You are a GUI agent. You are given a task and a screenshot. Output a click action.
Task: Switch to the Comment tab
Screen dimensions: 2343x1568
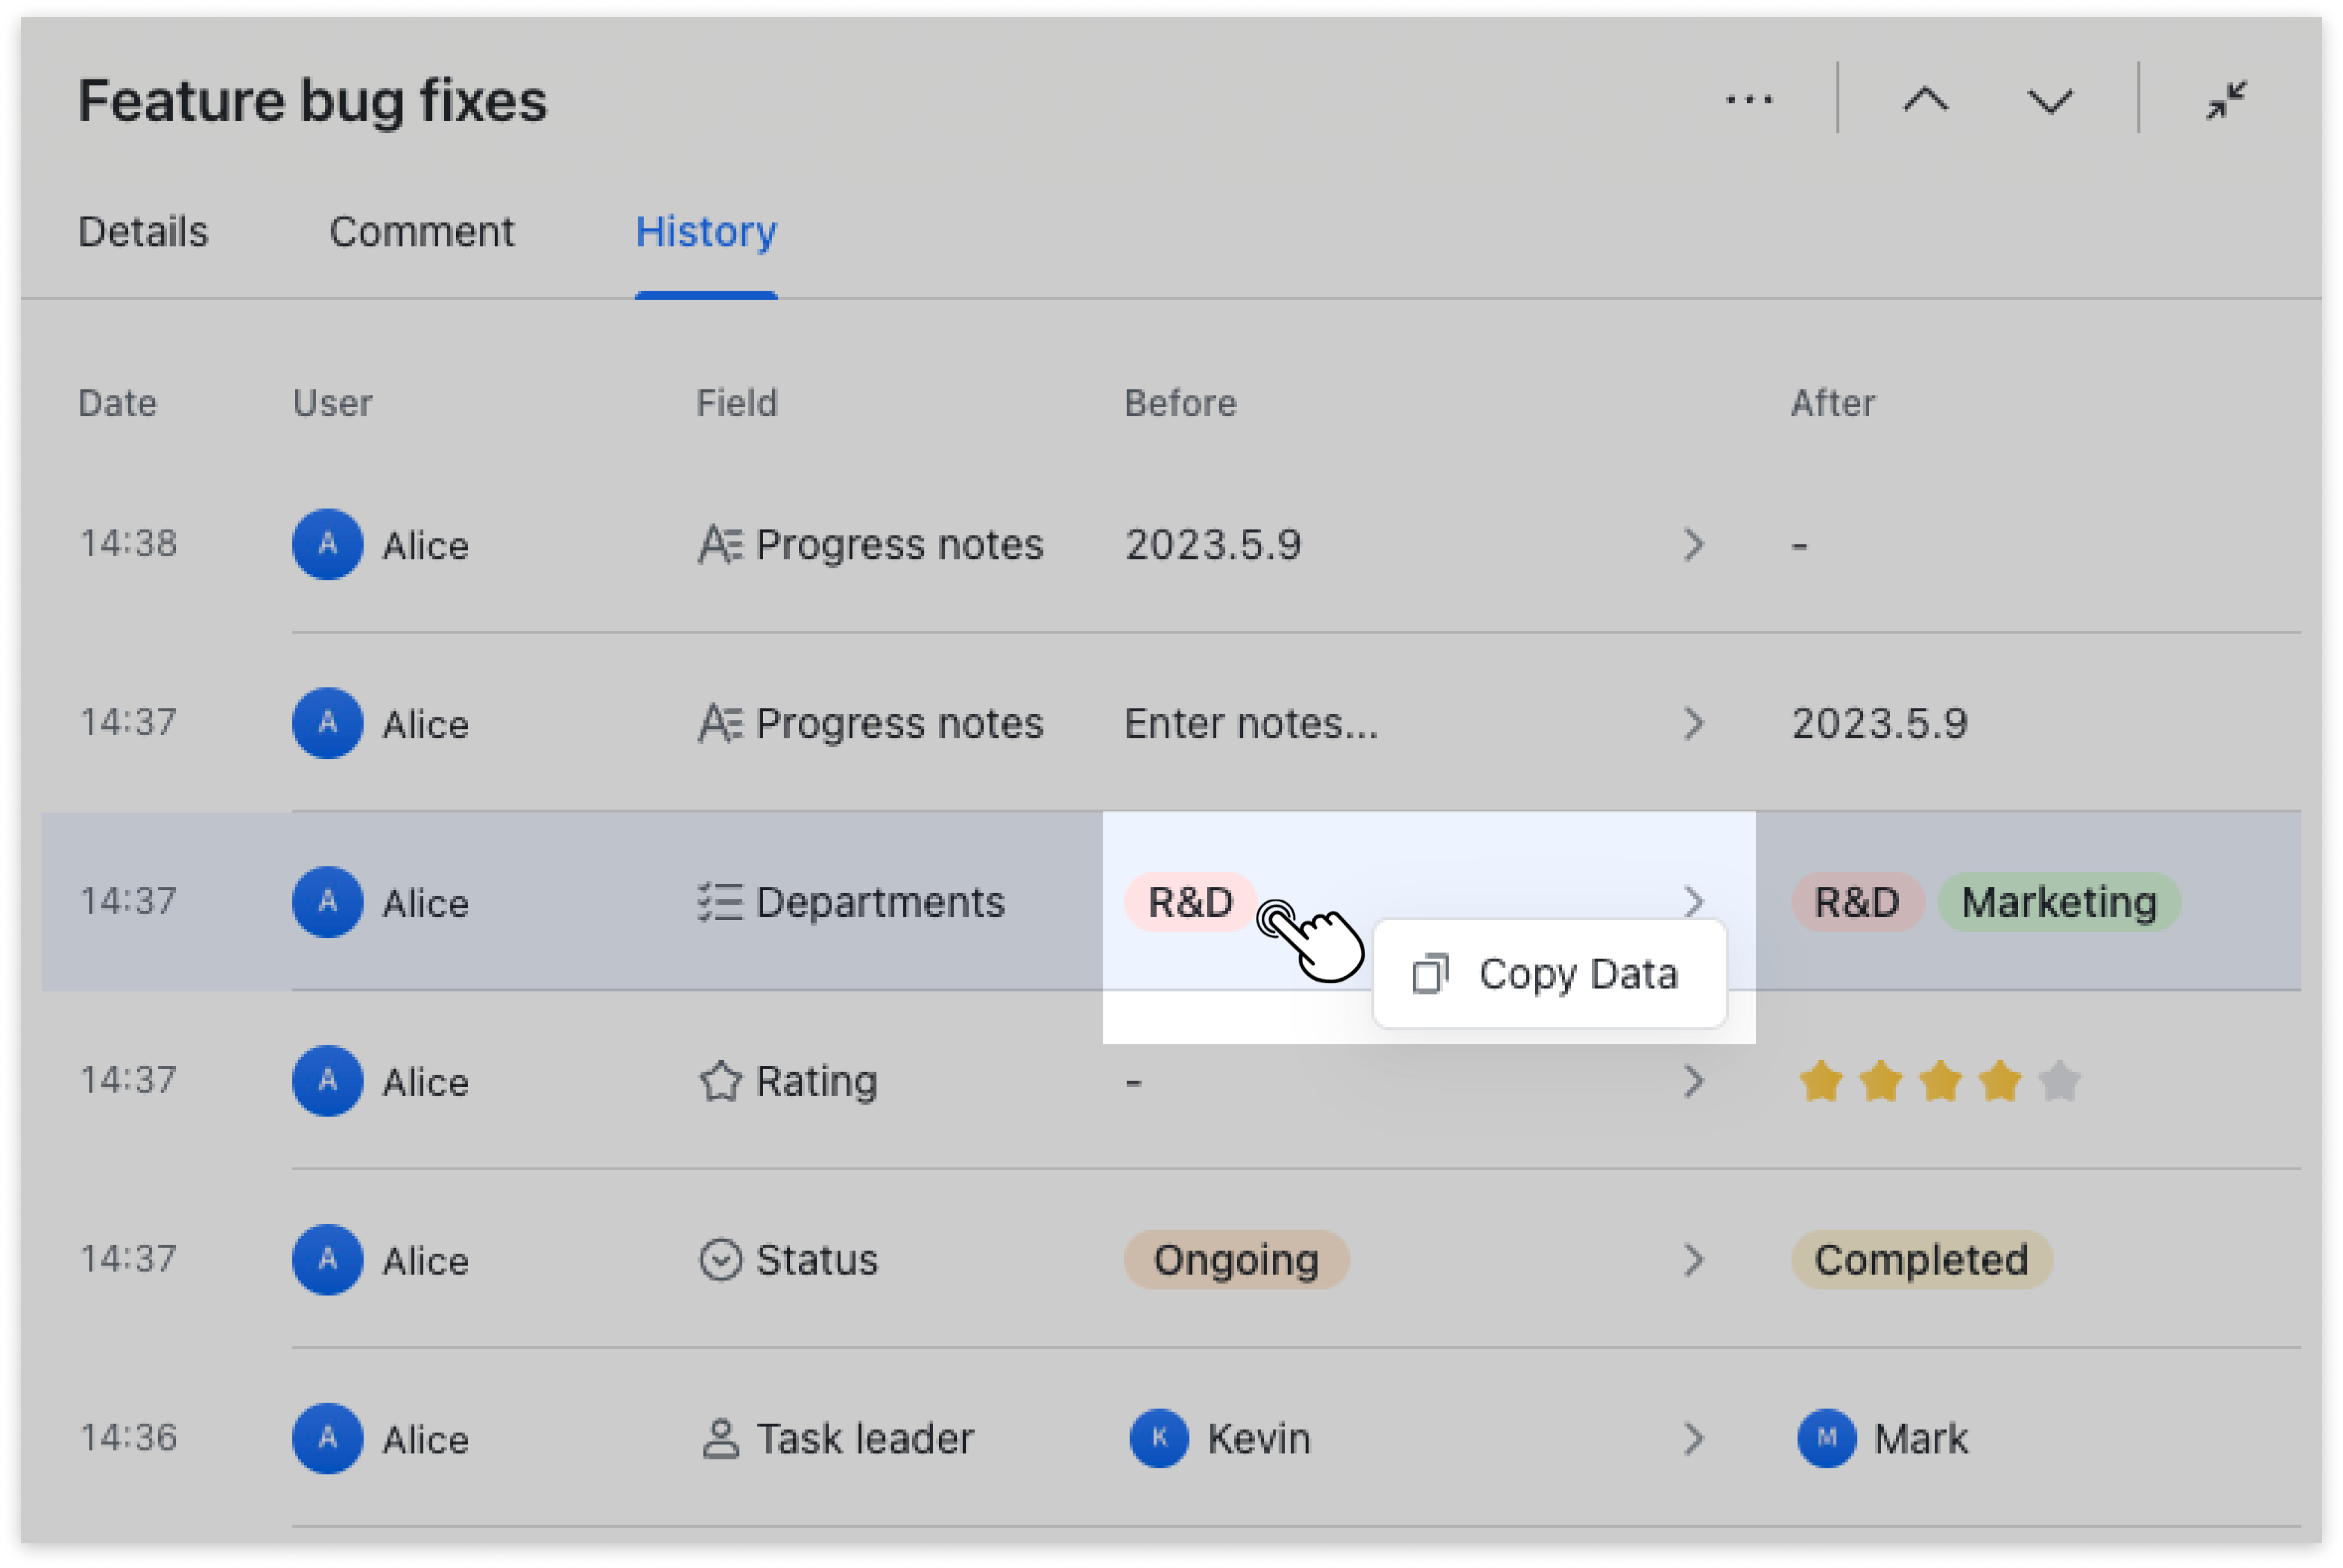(x=423, y=232)
